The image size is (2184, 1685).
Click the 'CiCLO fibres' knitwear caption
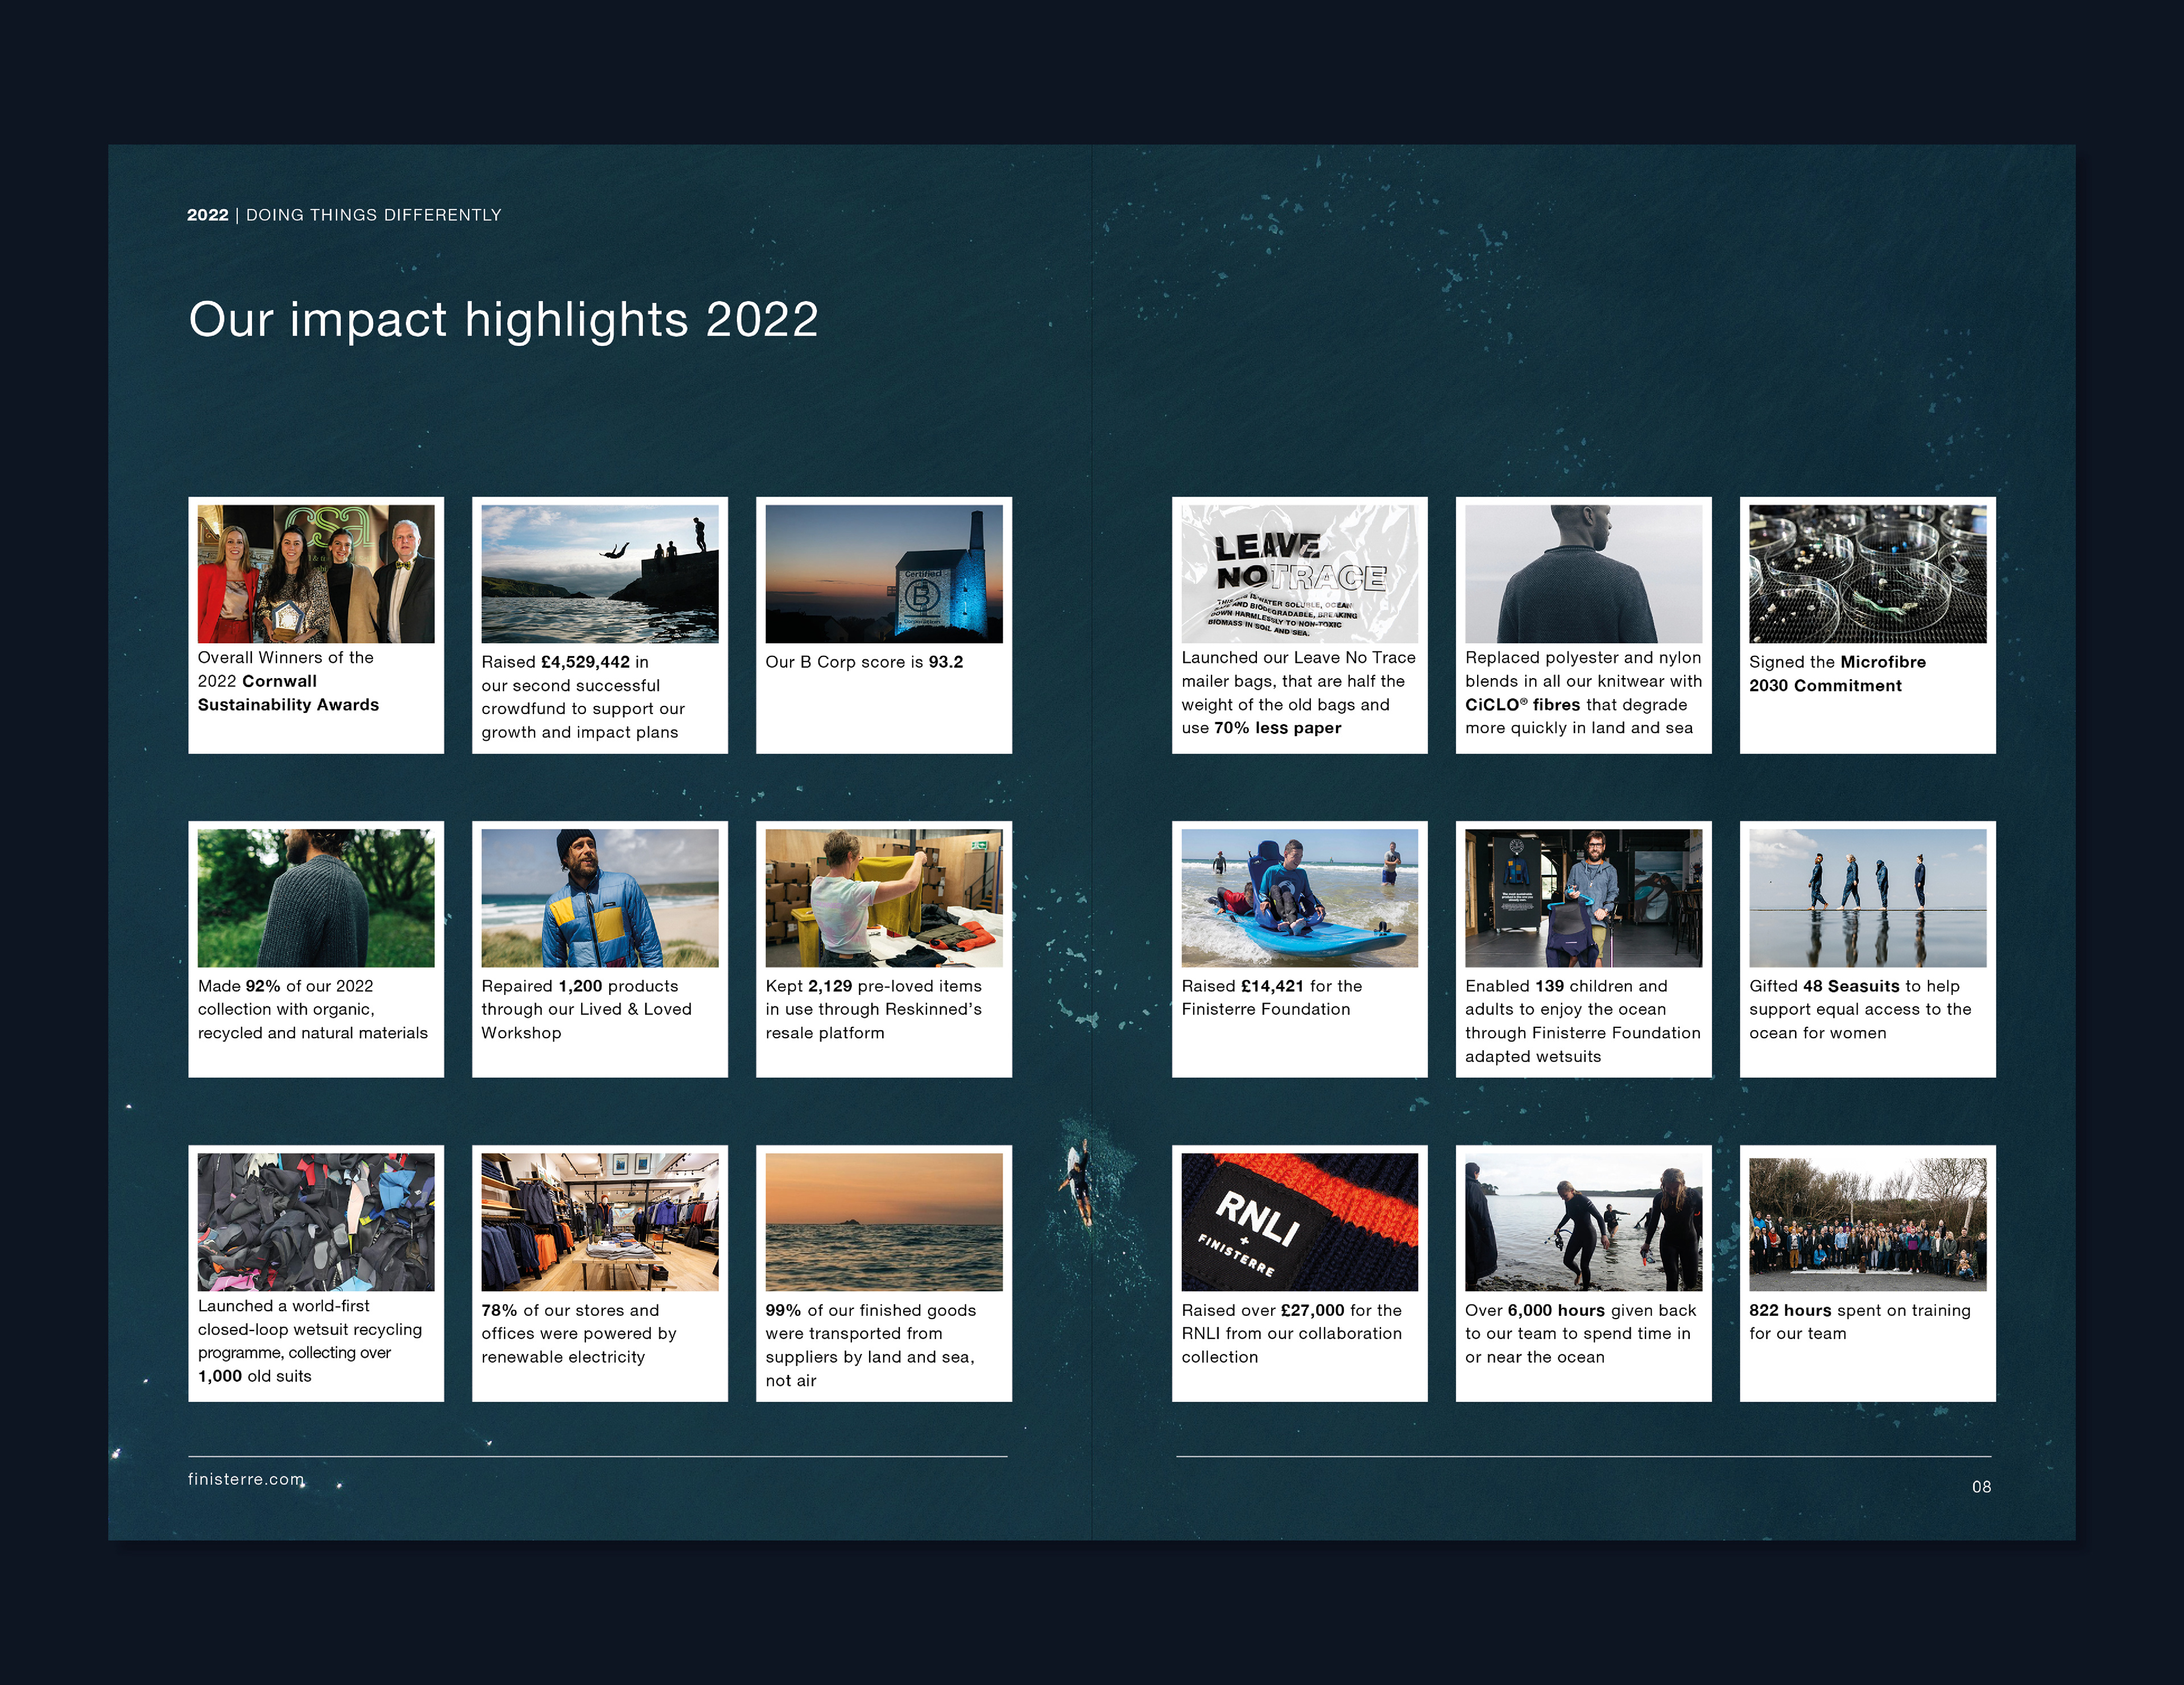[1583, 693]
